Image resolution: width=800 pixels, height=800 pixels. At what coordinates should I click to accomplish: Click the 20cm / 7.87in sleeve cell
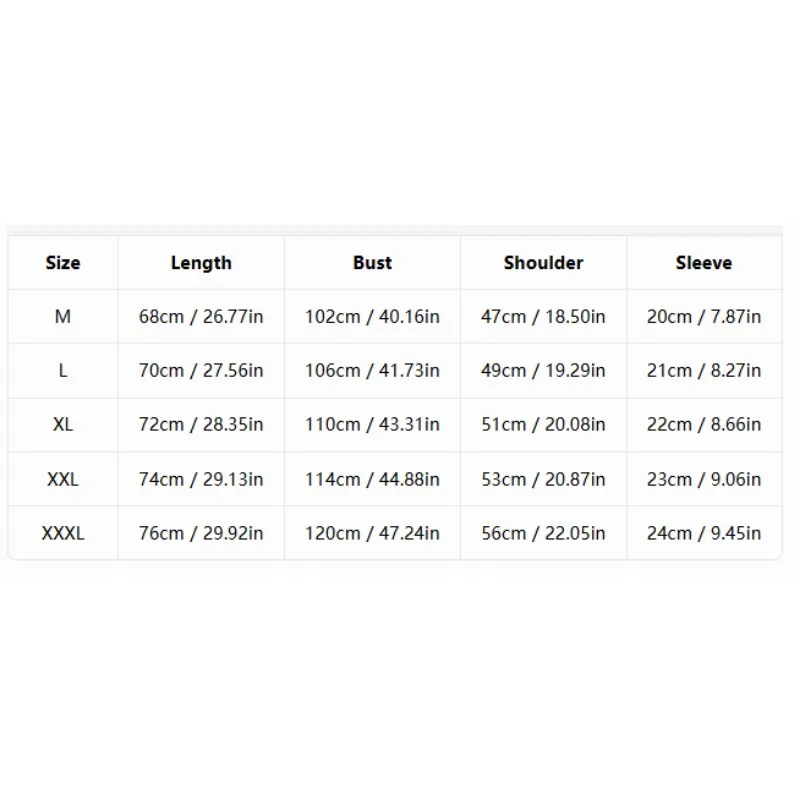[x=704, y=316]
